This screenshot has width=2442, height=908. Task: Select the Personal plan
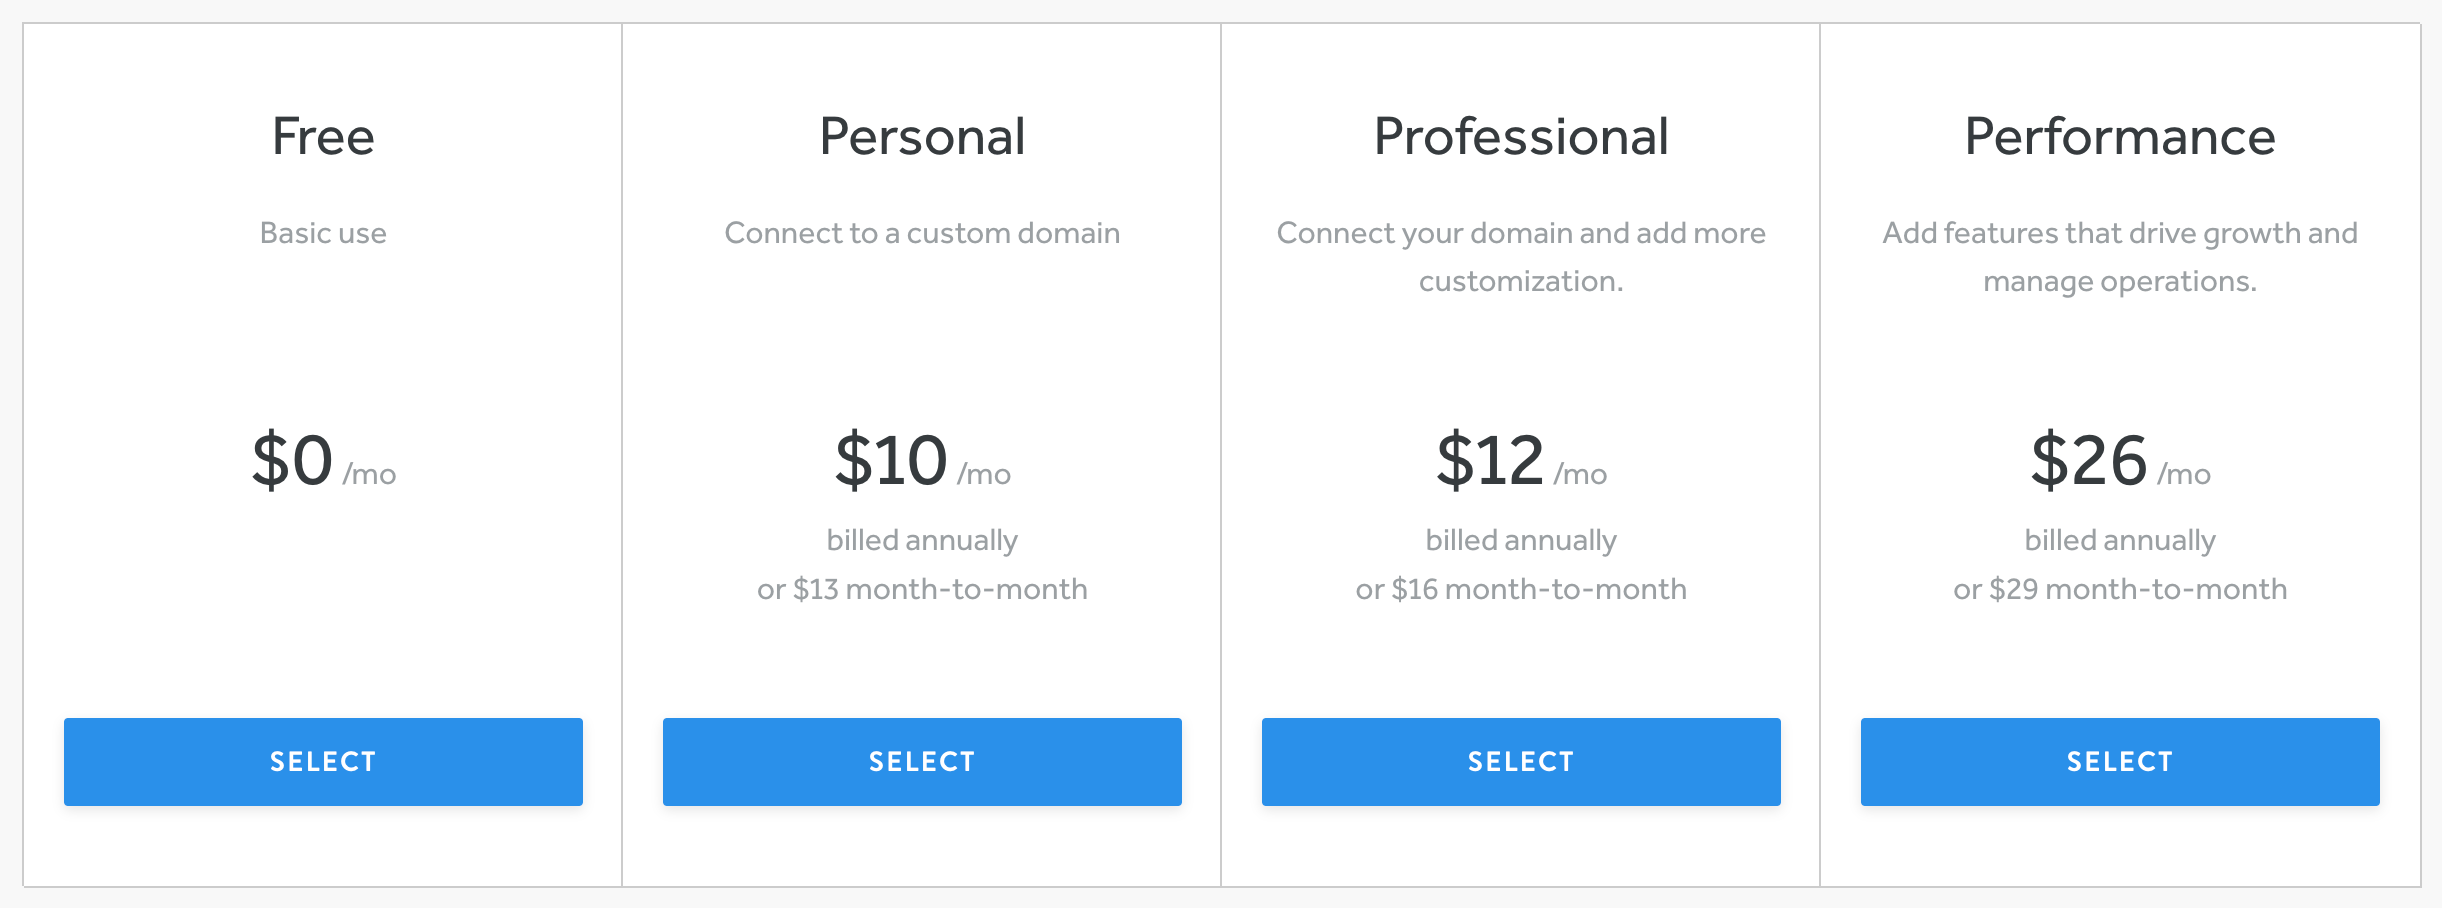coord(921,761)
